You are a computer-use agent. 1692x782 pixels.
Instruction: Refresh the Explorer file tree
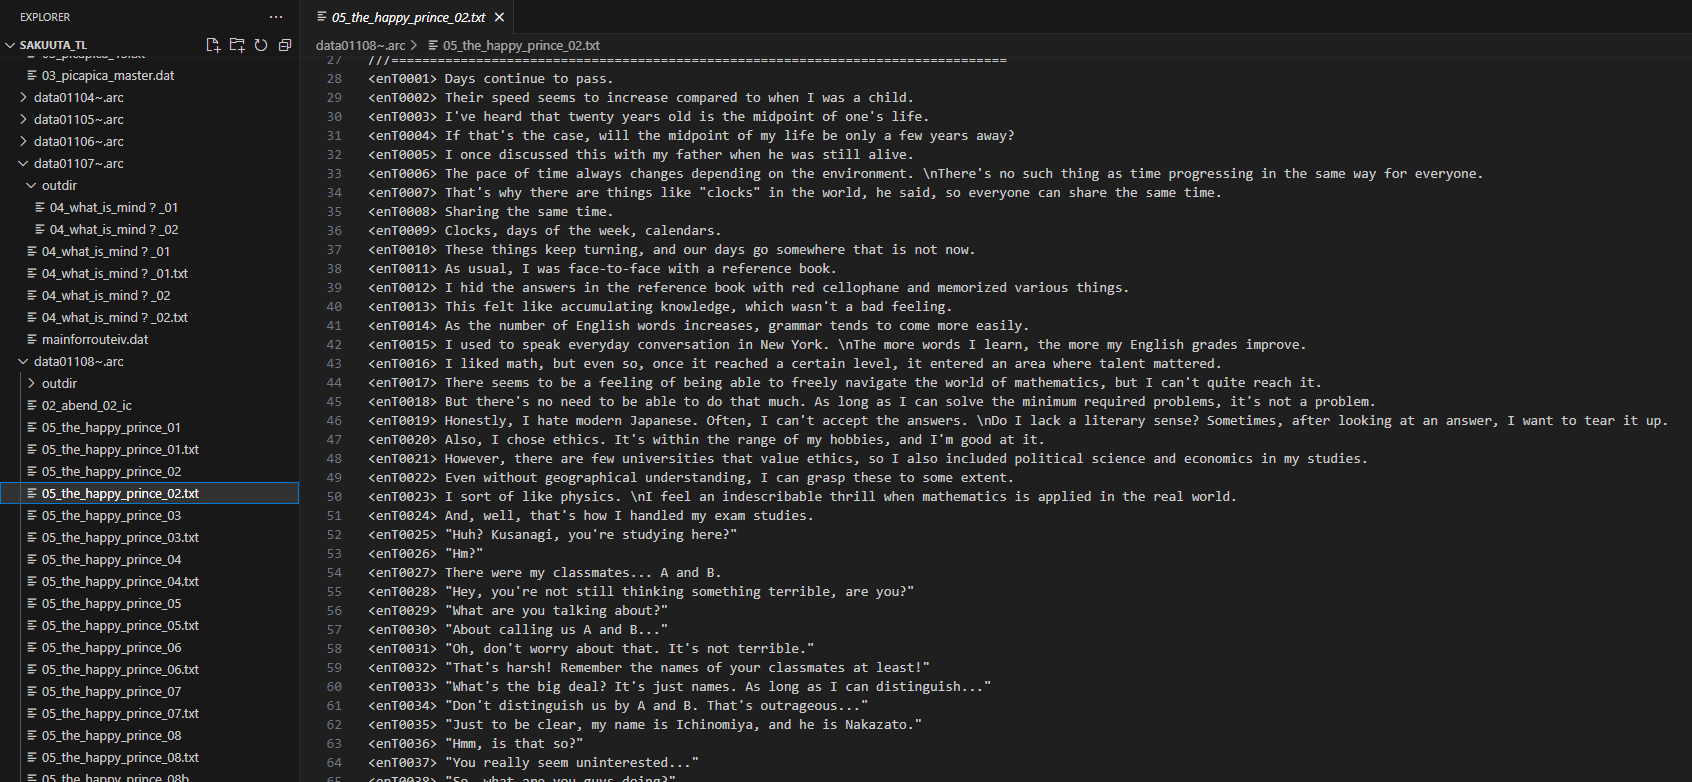coord(261,45)
